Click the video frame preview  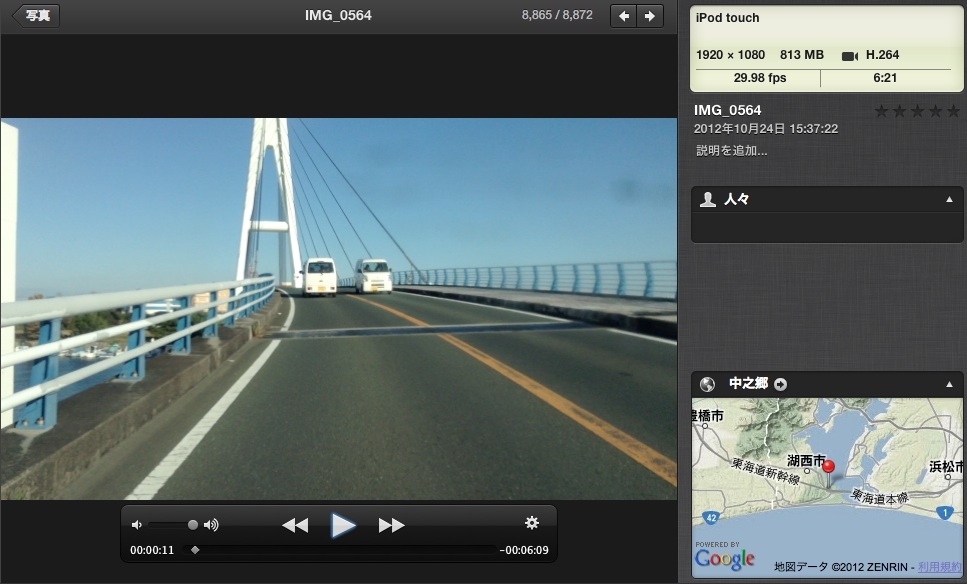[339, 309]
